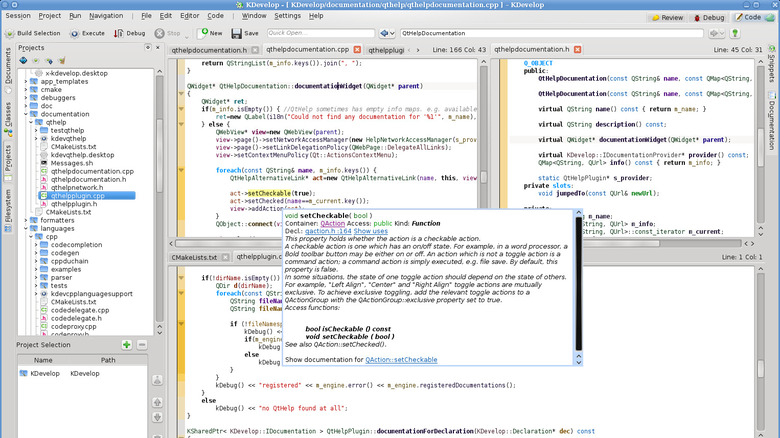Image resolution: width=780 pixels, height=438 pixels.
Task: Open the Settings menu
Action: (x=287, y=16)
